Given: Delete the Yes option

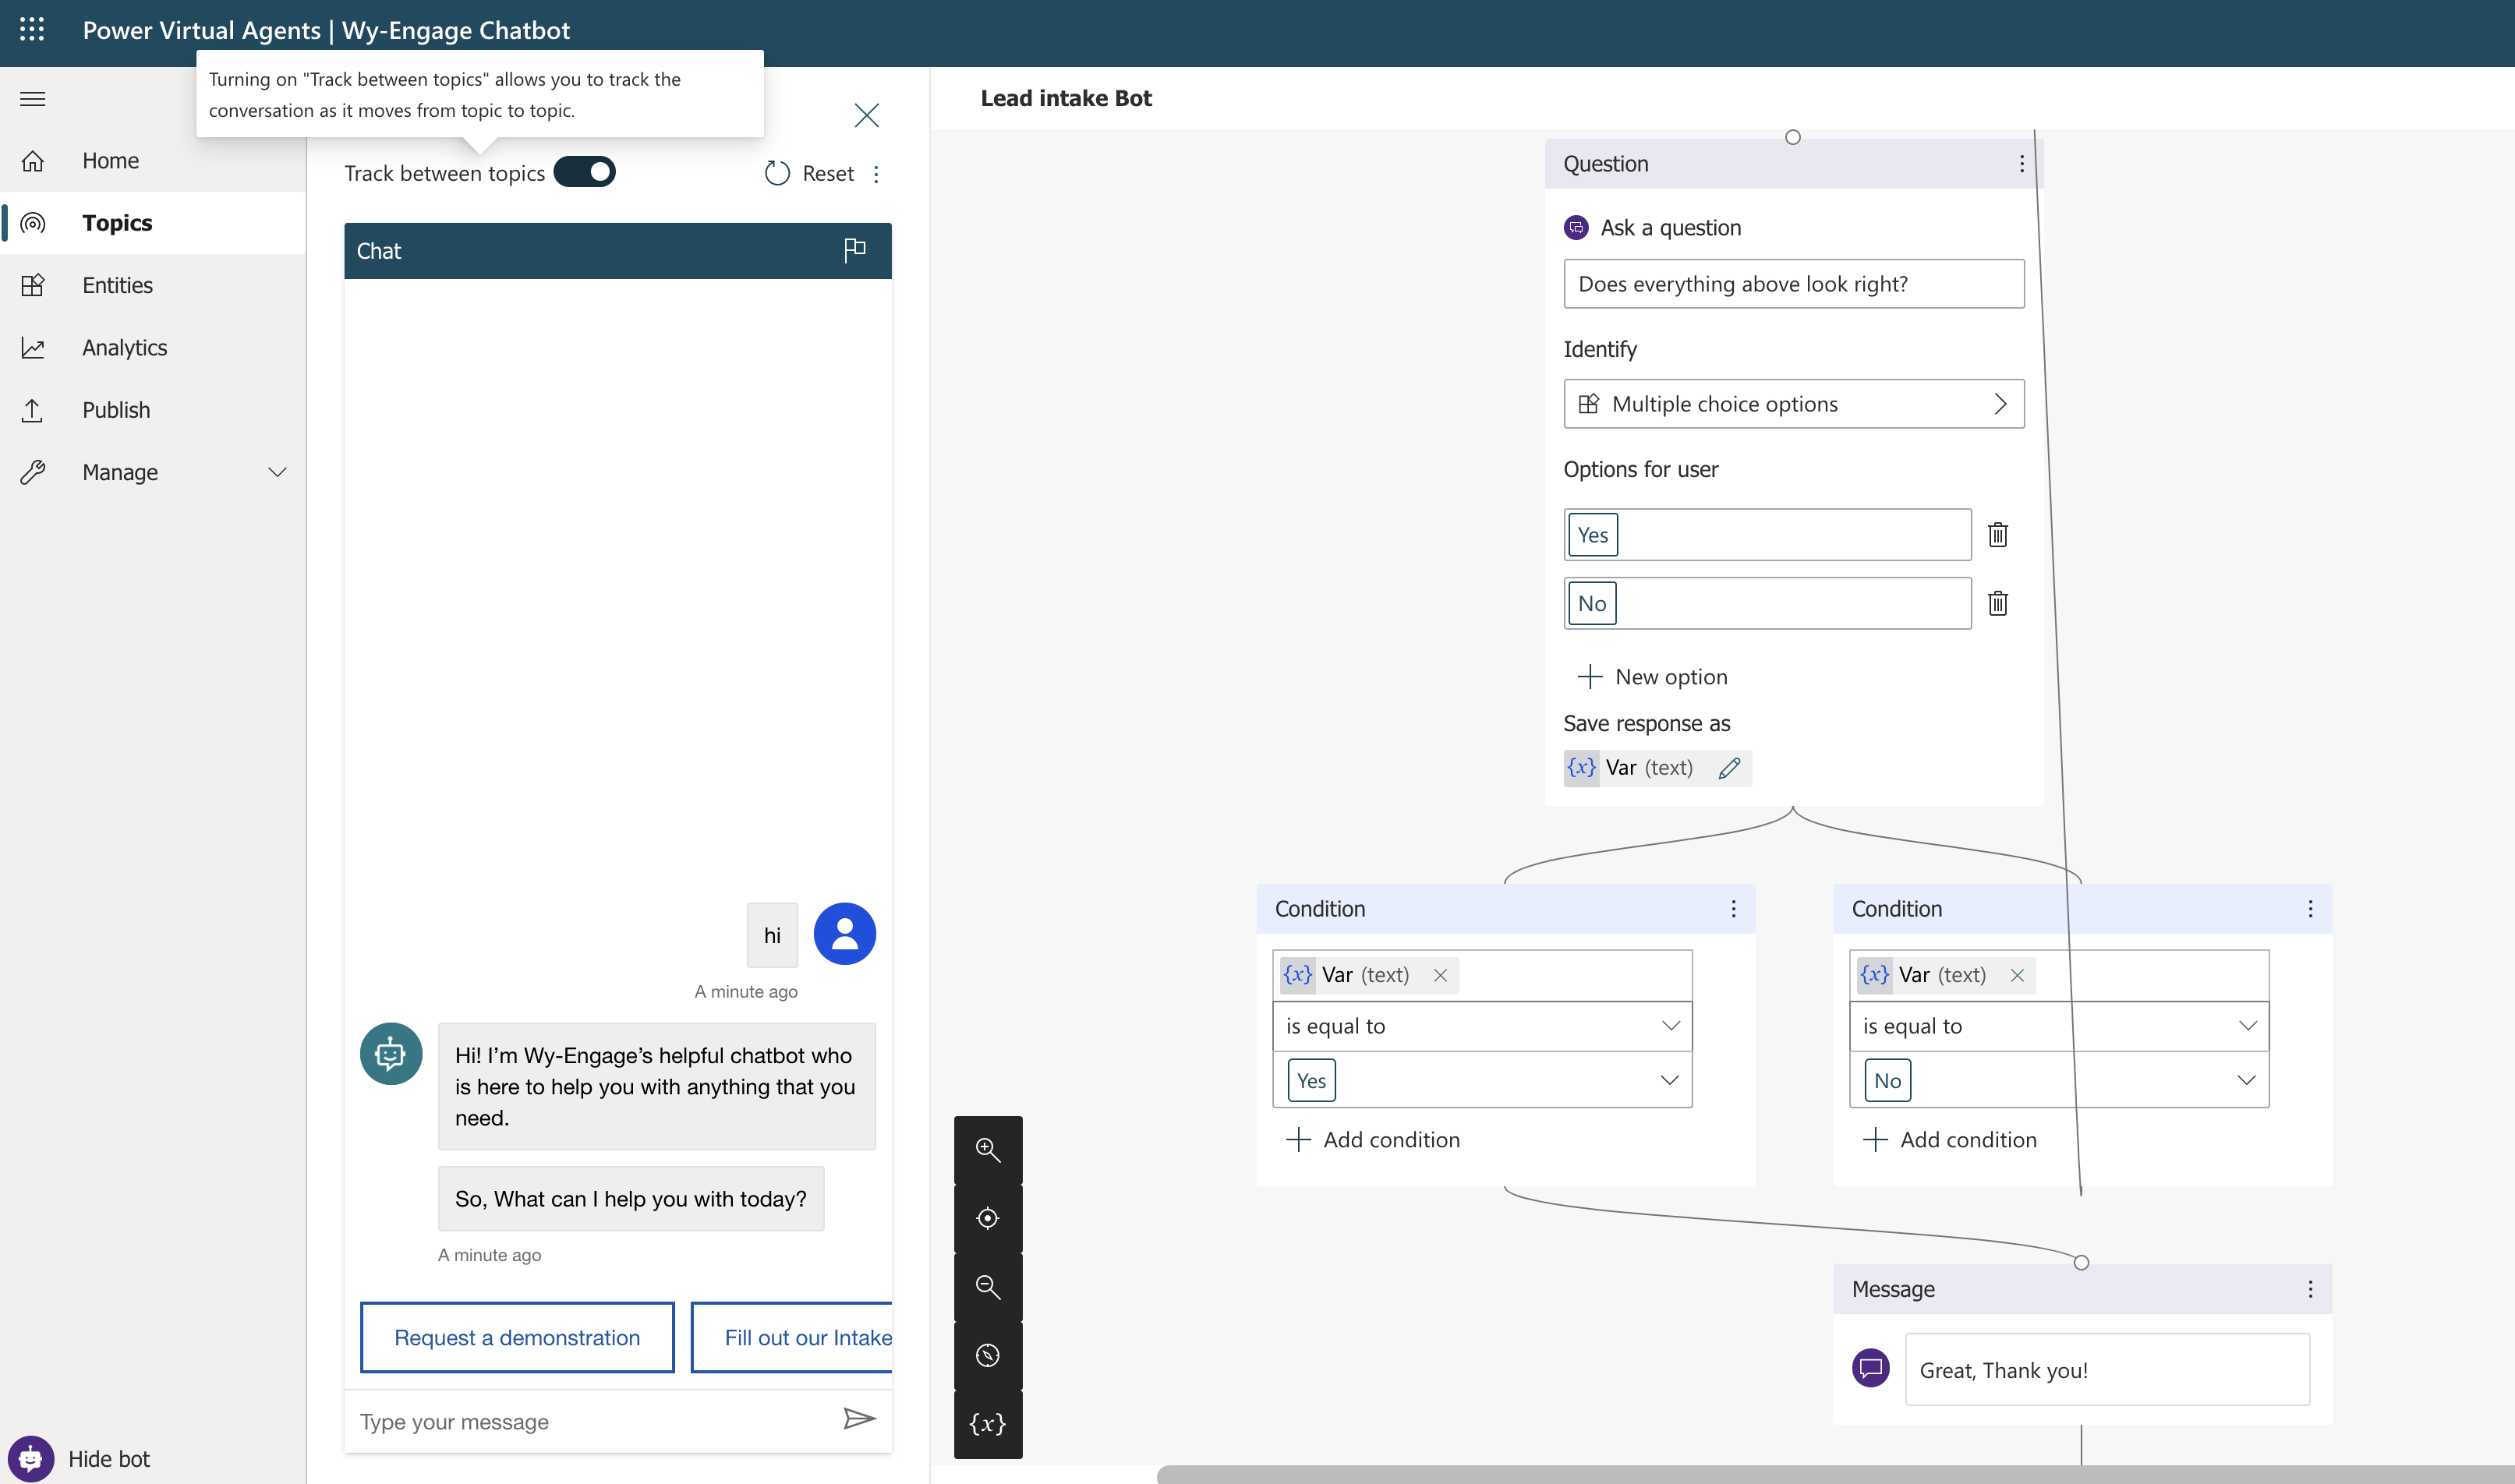Looking at the screenshot, I should tap(1998, 535).
